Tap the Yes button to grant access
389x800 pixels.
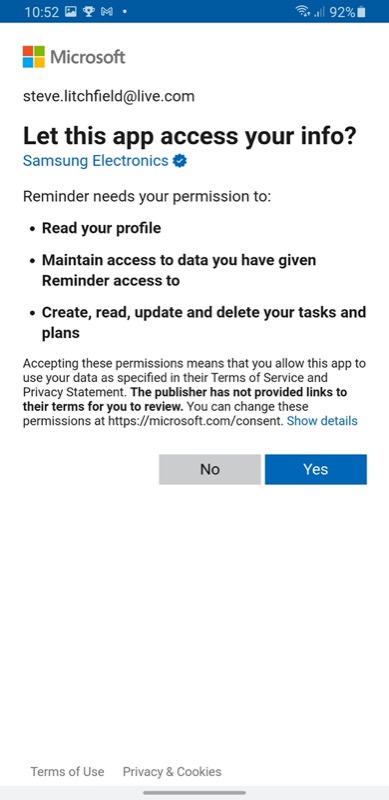[x=315, y=469]
